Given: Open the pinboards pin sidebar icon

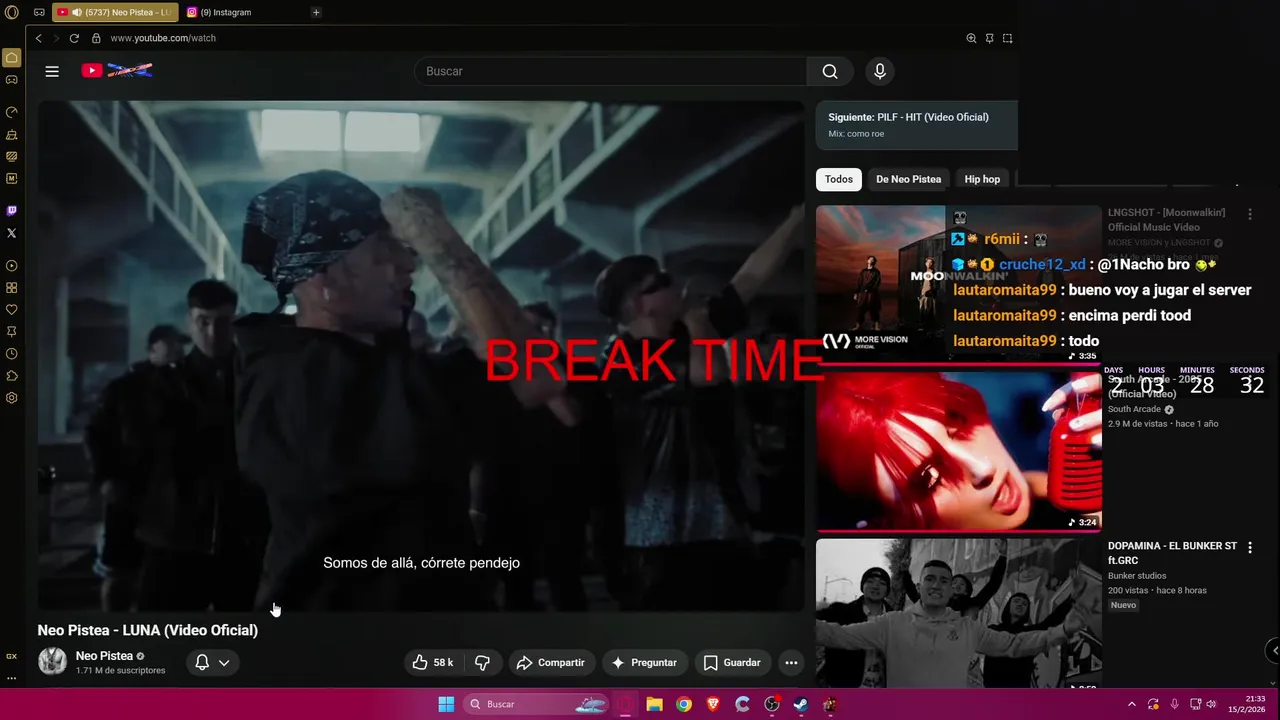Looking at the screenshot, I should 11,331.
